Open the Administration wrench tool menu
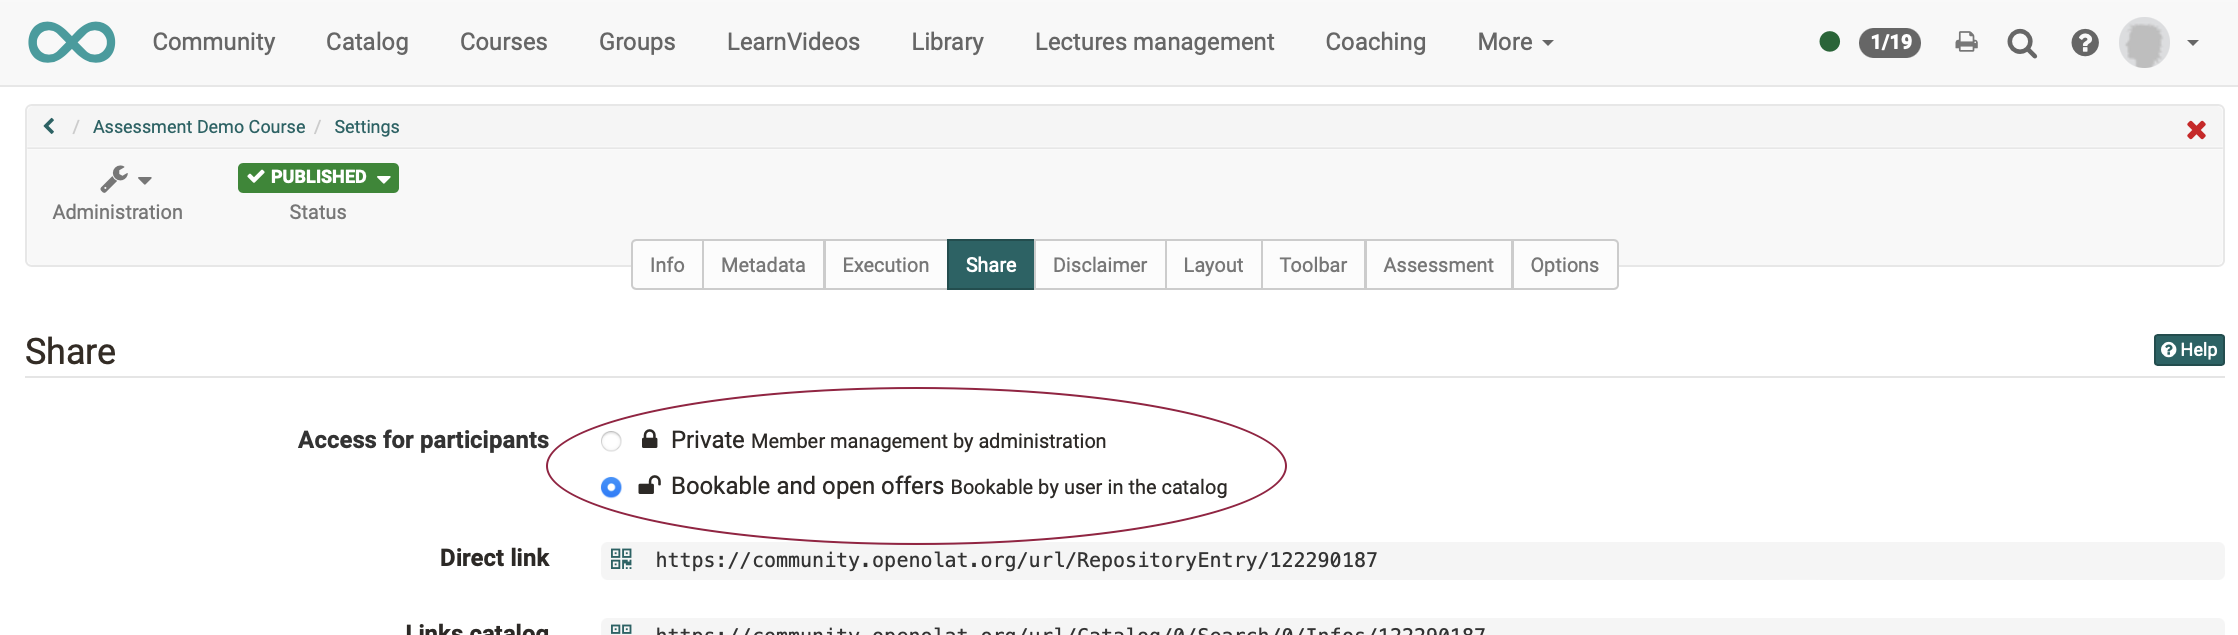The image size is (2238, 635). coord(125,179)
